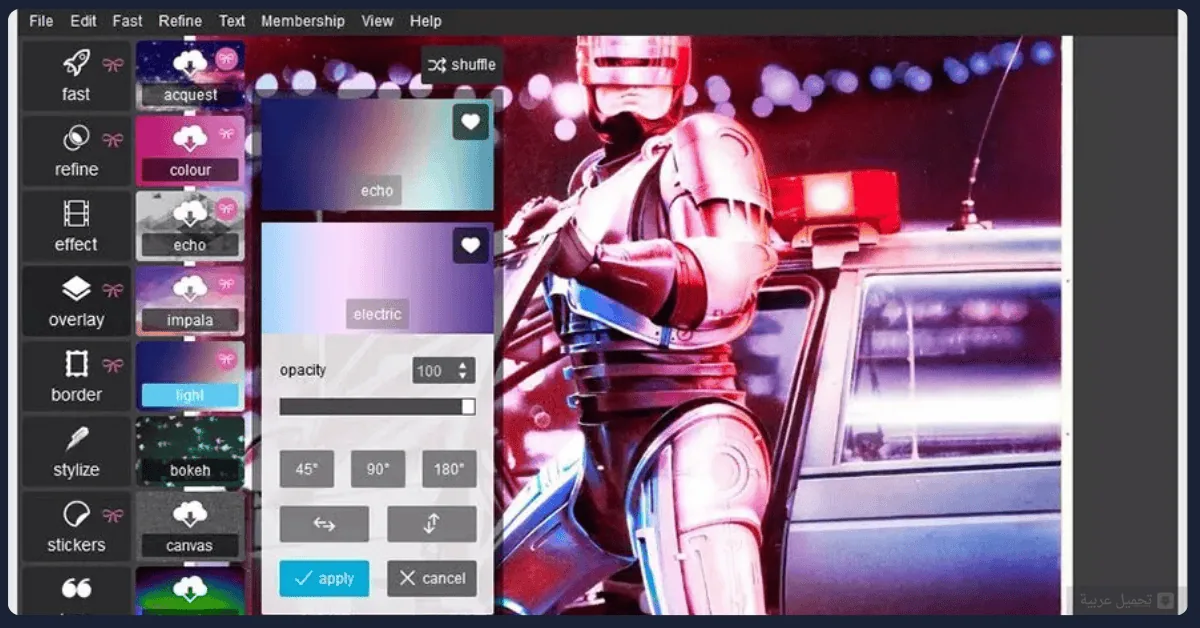Open the Membership menu

303,21
